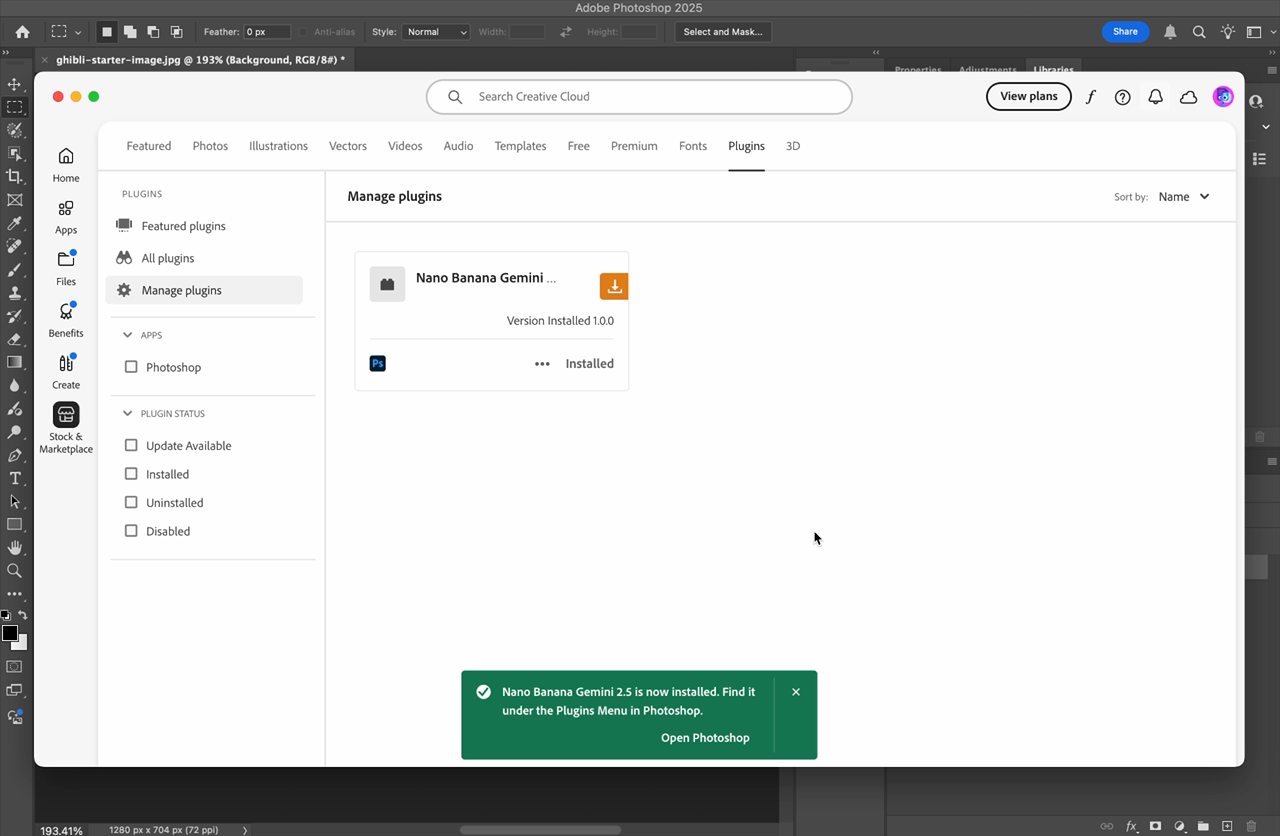Open Creative Cloud help icon
The height and width of the screenshot is (836, 1280).
coord(1123,97)
